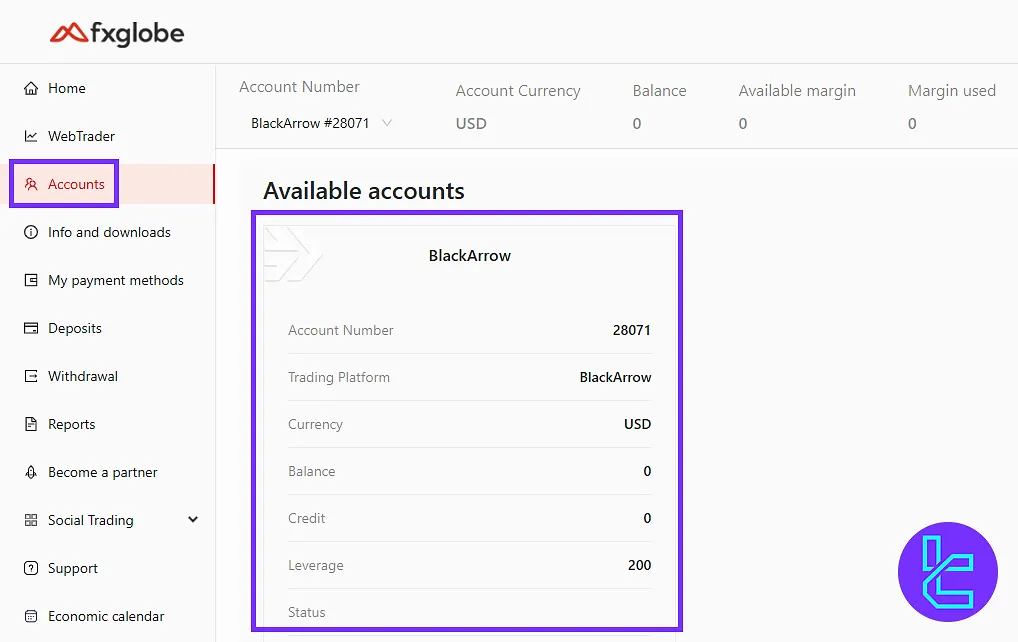The height and width of the screenshot is (642, 1018).
Task: Open the Deposits page link
Action: point(75,328)
